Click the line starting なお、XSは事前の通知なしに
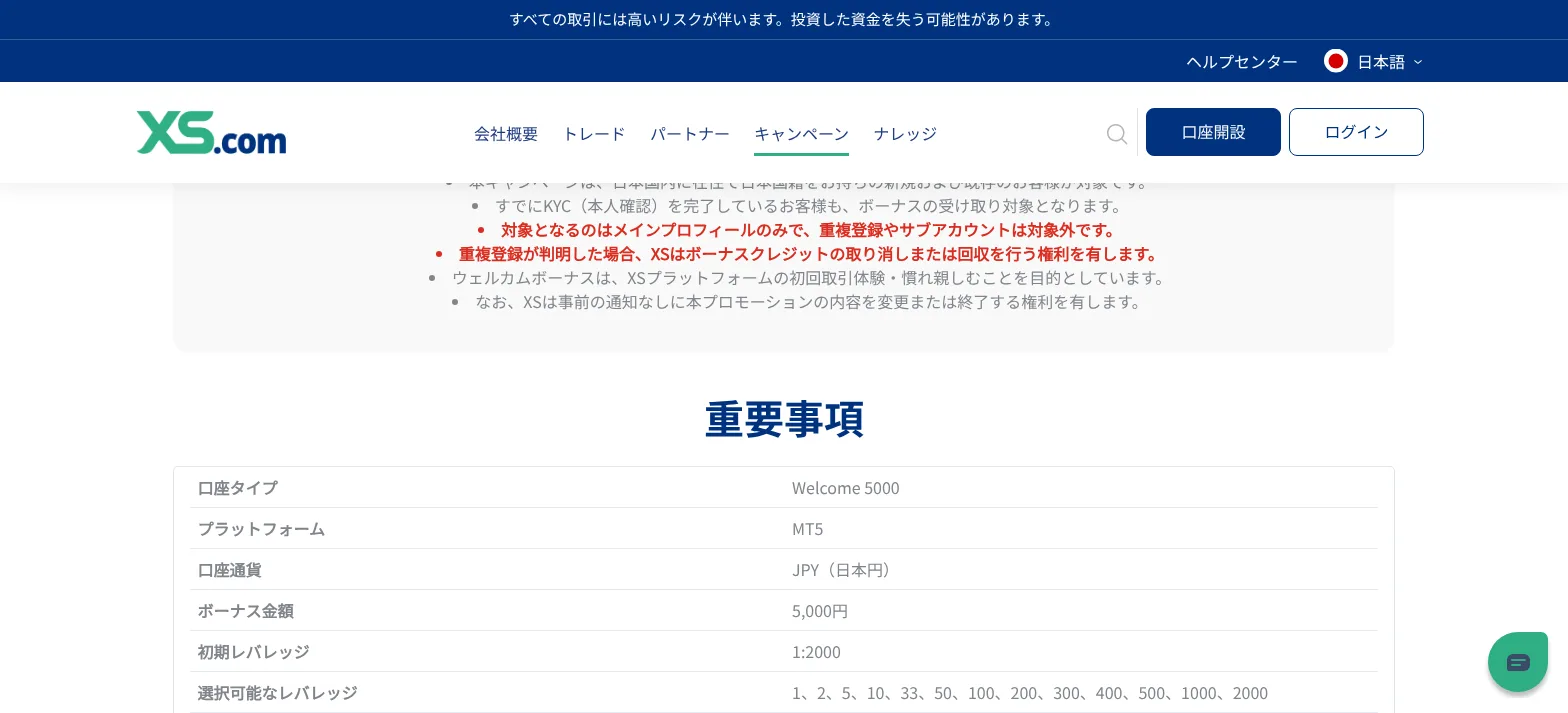The width and height of the screenshot is (1568, 713). tap(810, 302)
